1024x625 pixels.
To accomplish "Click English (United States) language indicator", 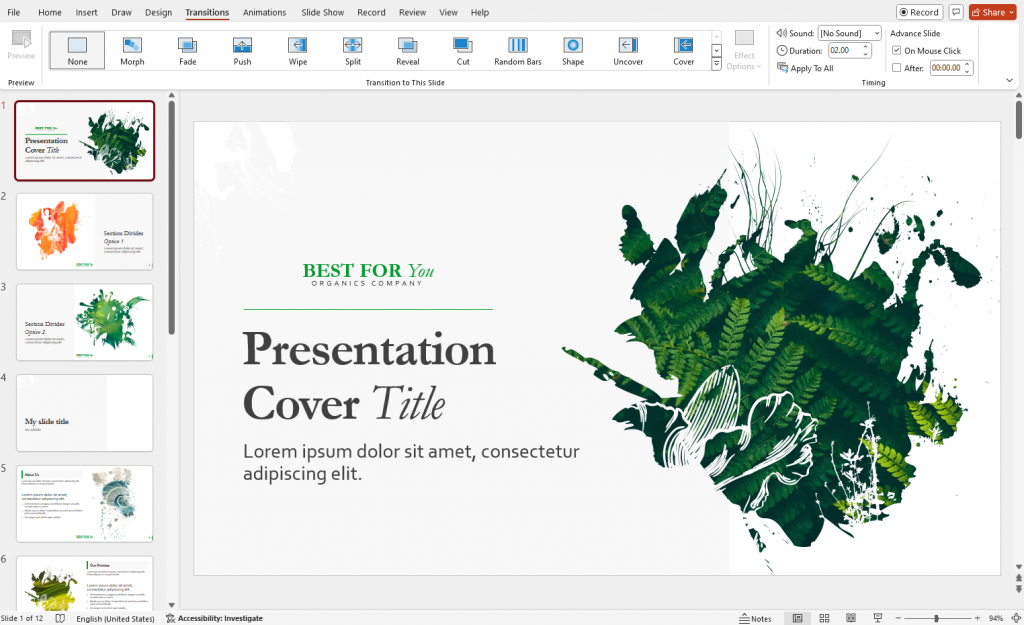I will 115,618.
